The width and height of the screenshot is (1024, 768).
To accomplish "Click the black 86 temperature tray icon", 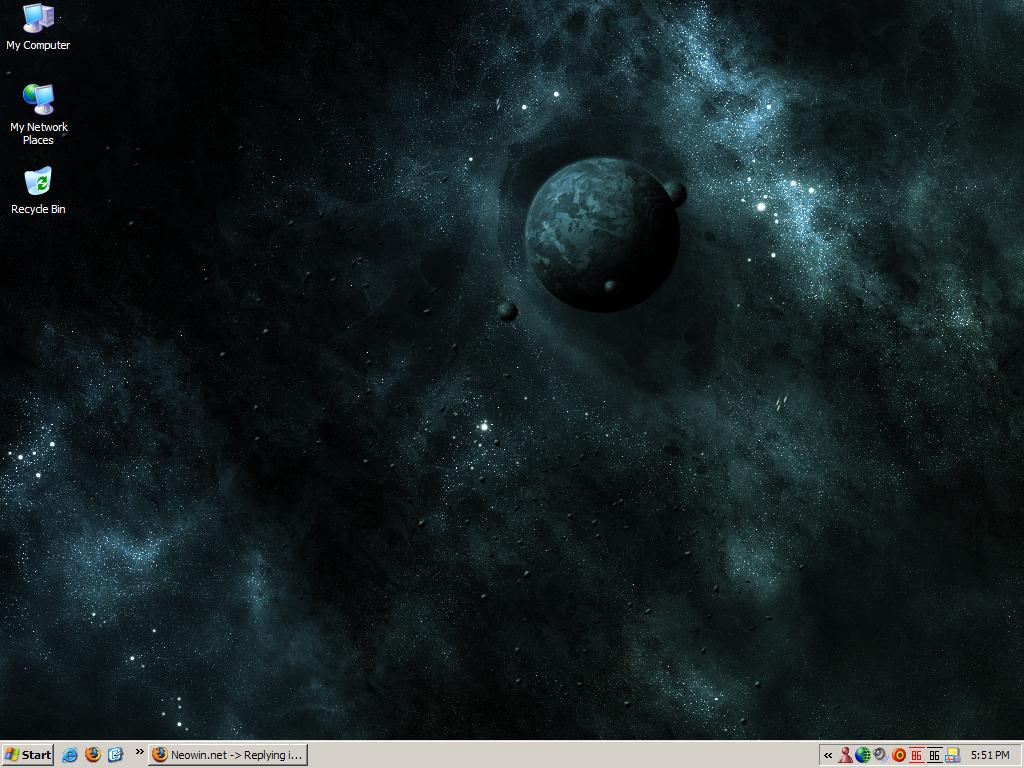I will pos(934,756).
